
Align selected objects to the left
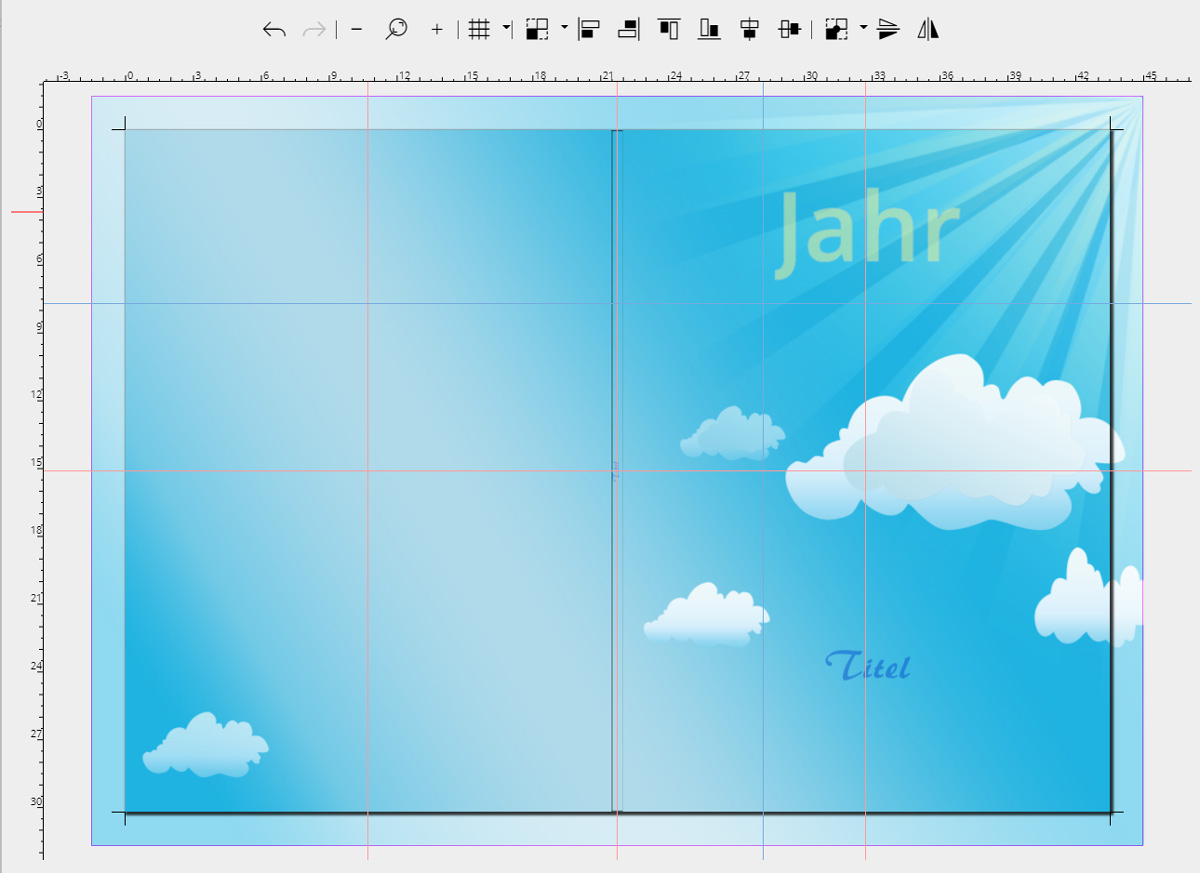coord(589,30)
